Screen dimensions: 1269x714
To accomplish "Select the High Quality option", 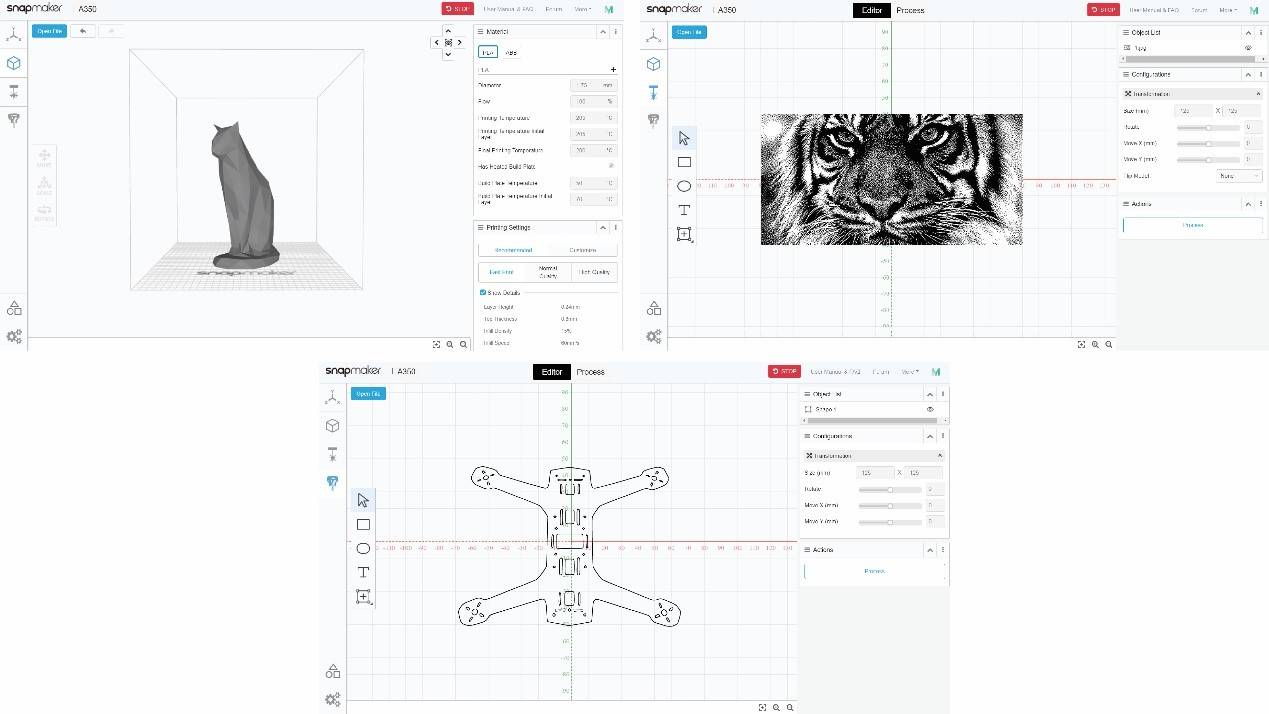I will coord(594,272).
